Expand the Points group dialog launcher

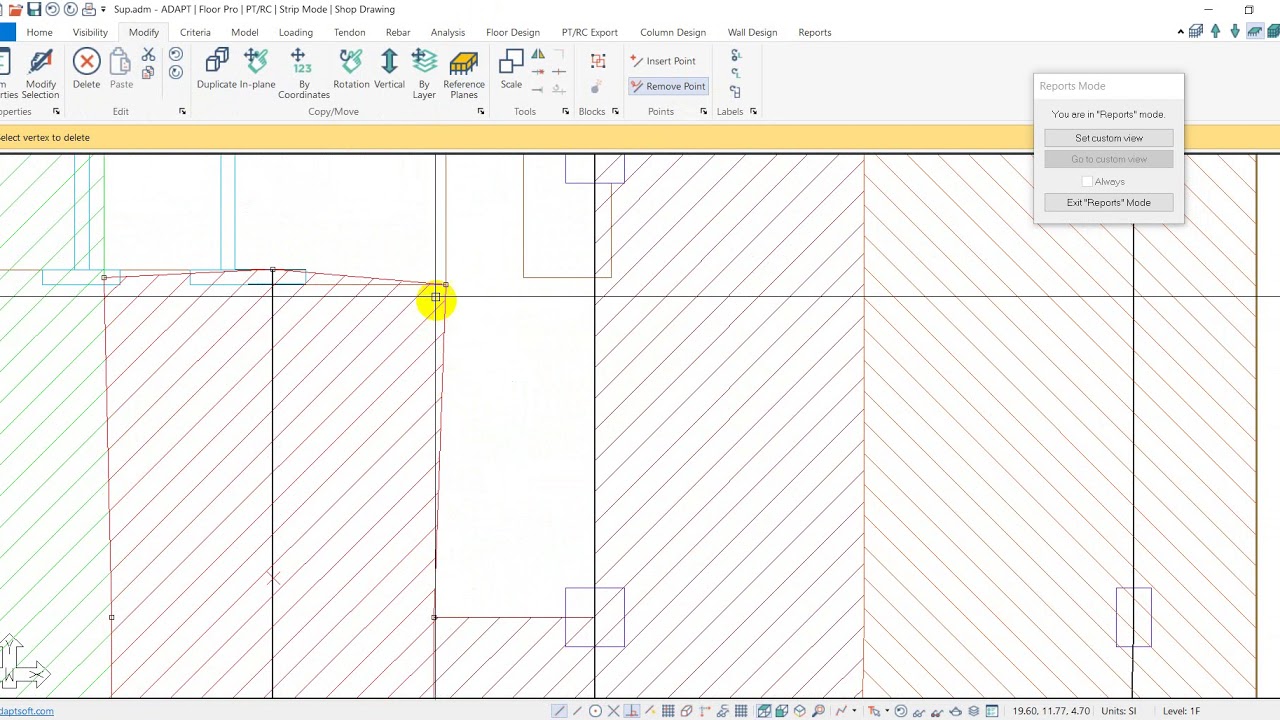703,111
